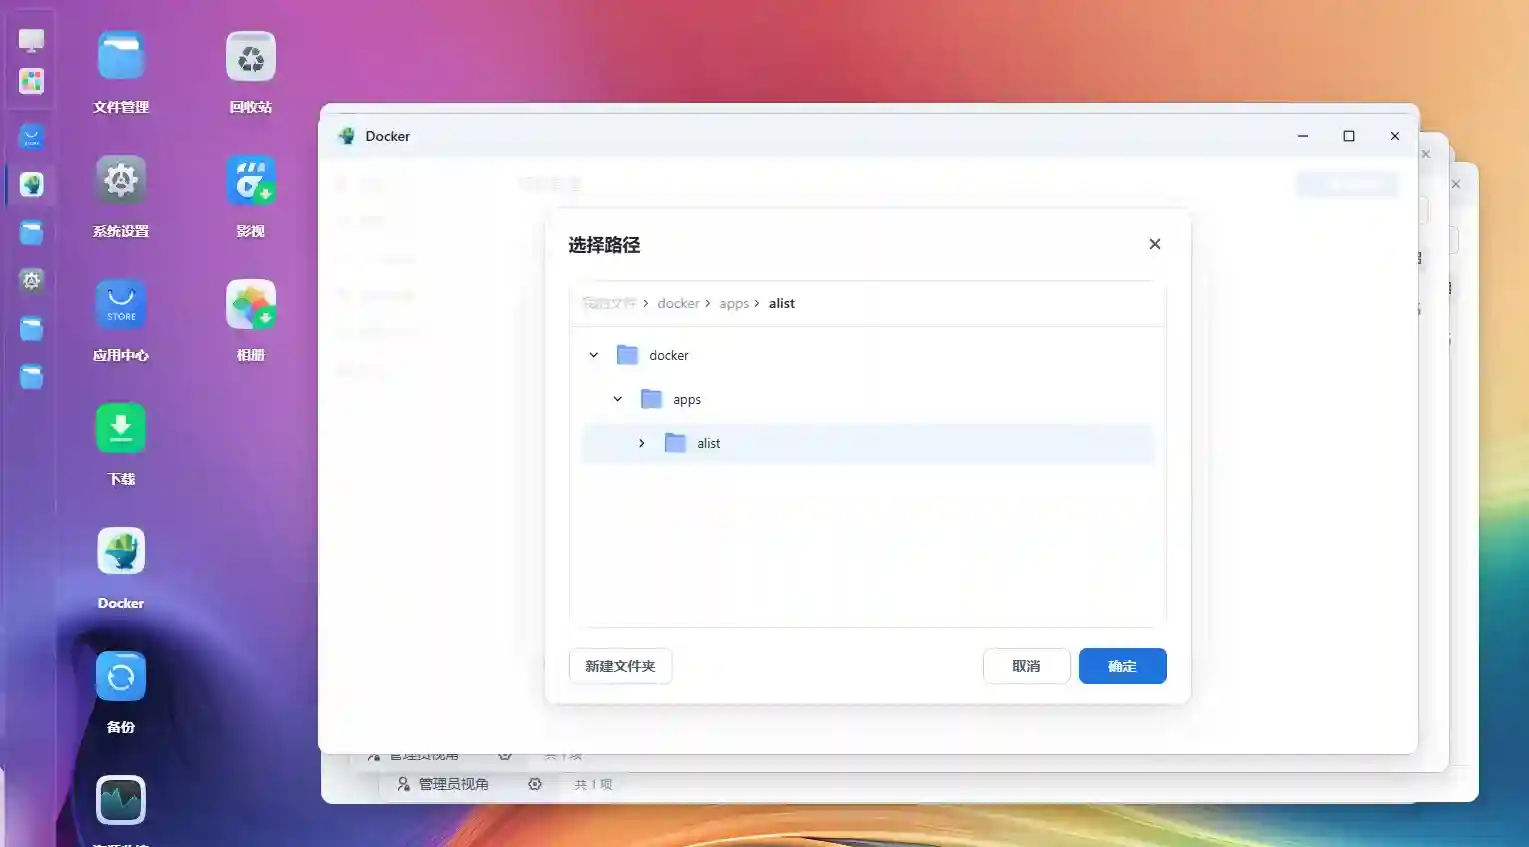Open the 系统设置 desktop icon
Image resolution: width=1529 pixels, height=847 pixels.
pyautogui.click(x=121, y=181)
